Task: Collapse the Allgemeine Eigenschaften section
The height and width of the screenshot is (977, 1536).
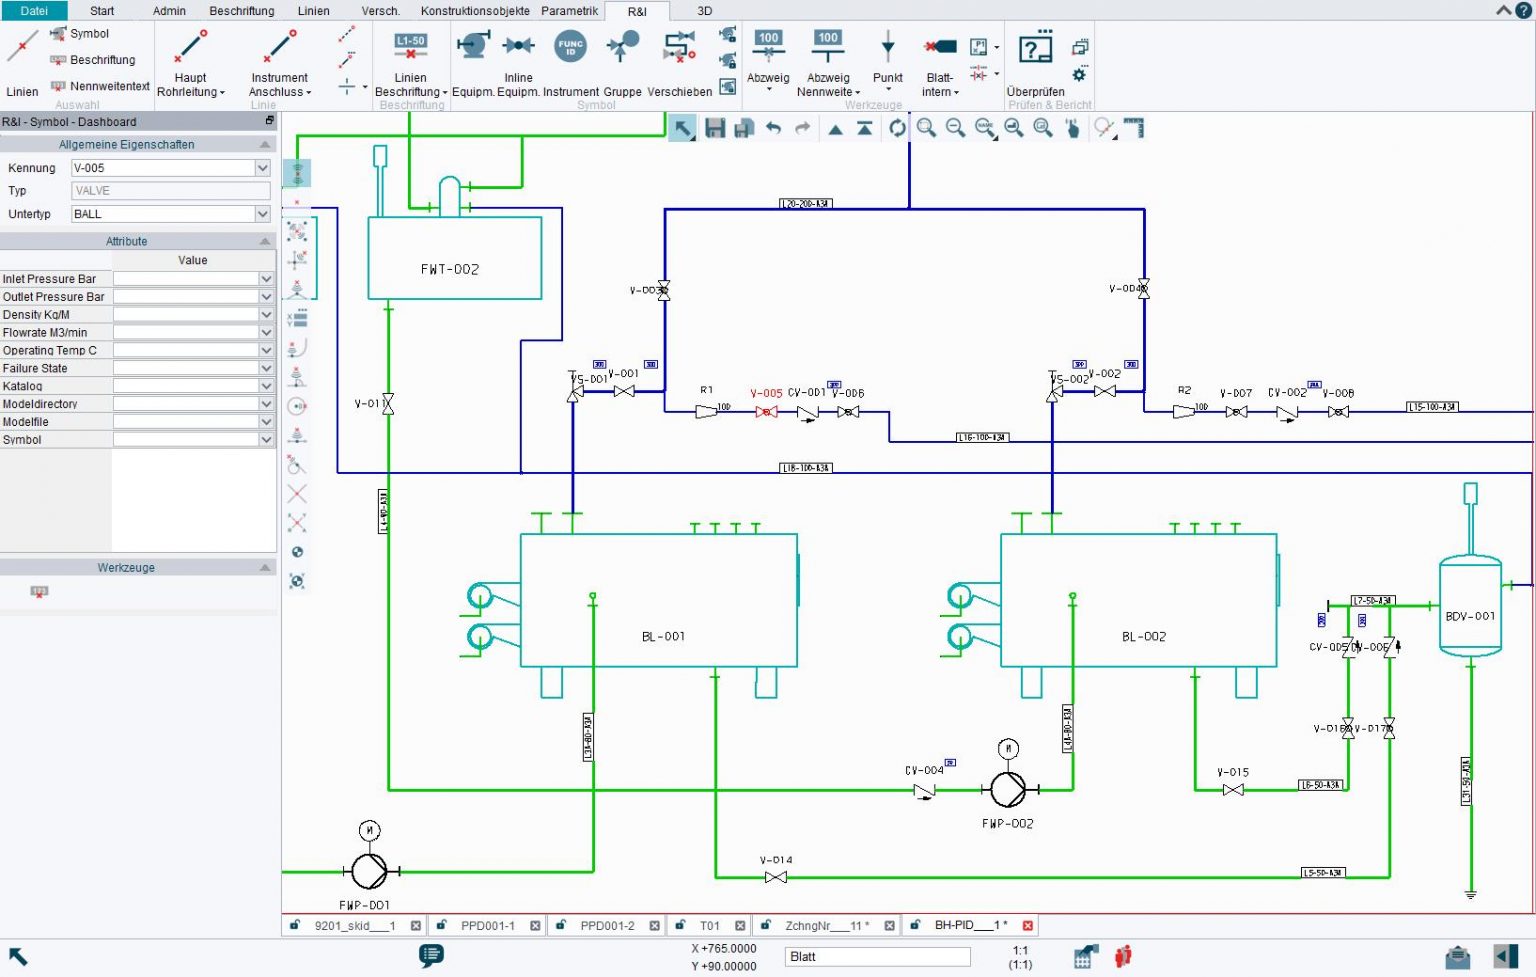Action: (x=265, y=144)
